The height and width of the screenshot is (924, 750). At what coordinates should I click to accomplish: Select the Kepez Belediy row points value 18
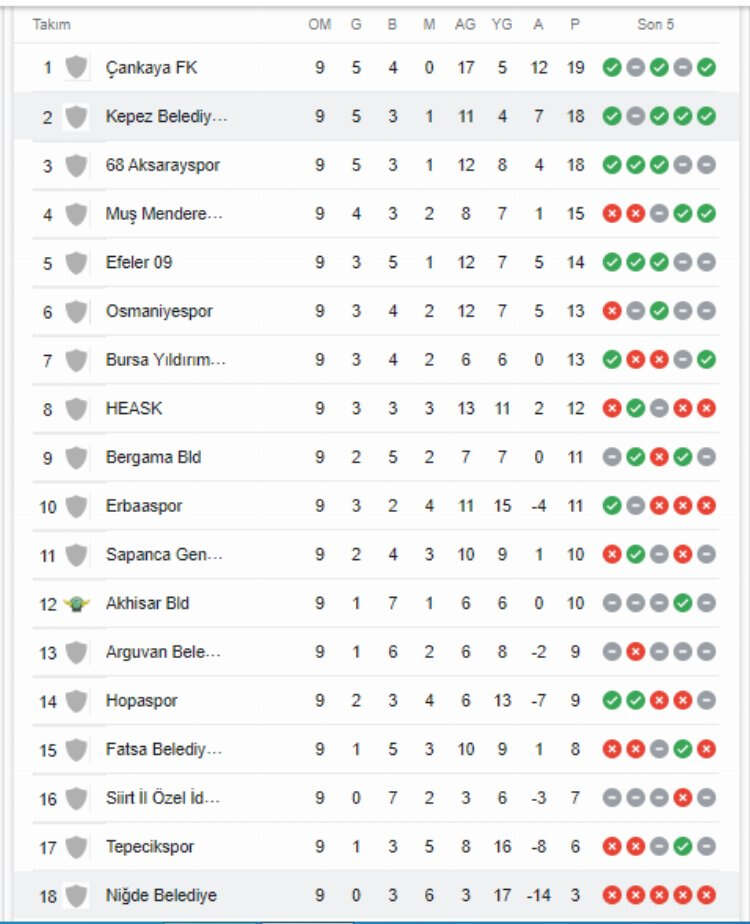pyautogui.click(x=575, y=116)
